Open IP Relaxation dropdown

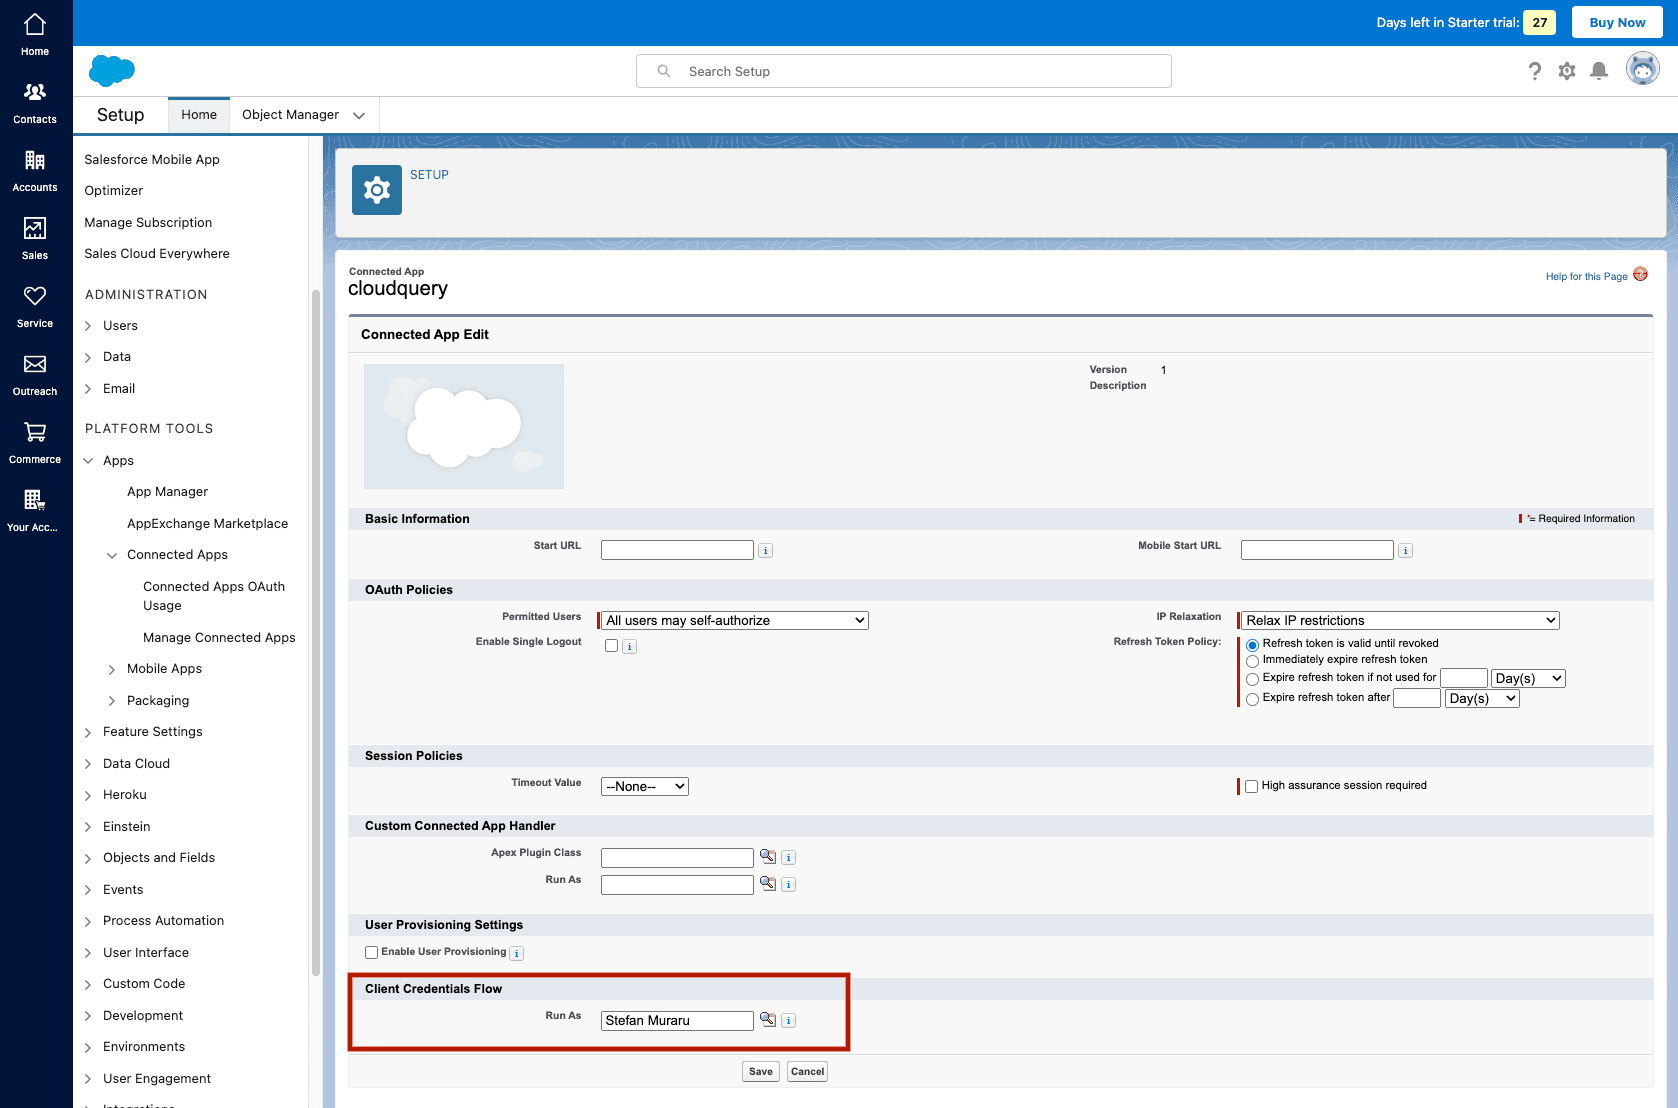[1400, 620]
